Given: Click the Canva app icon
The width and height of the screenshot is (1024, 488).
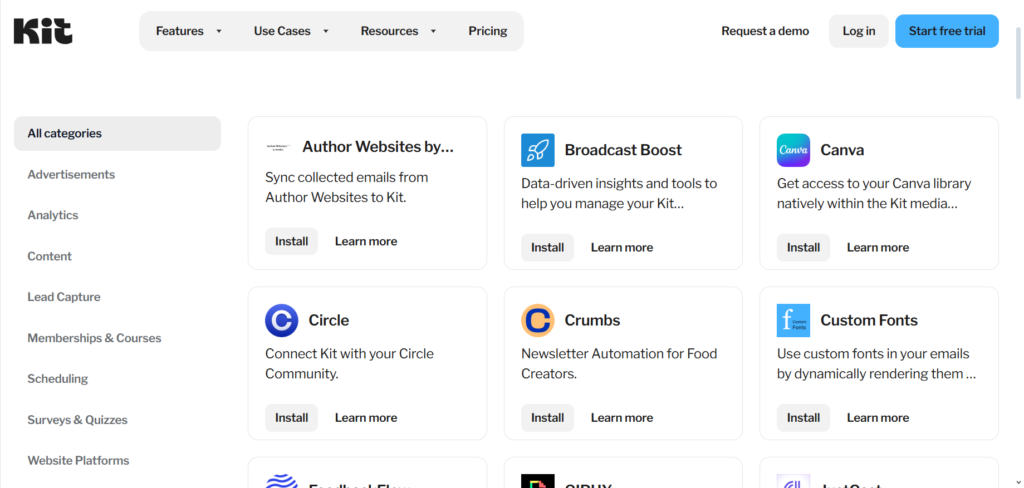Looking at the screenshot, I should [793, 150].
